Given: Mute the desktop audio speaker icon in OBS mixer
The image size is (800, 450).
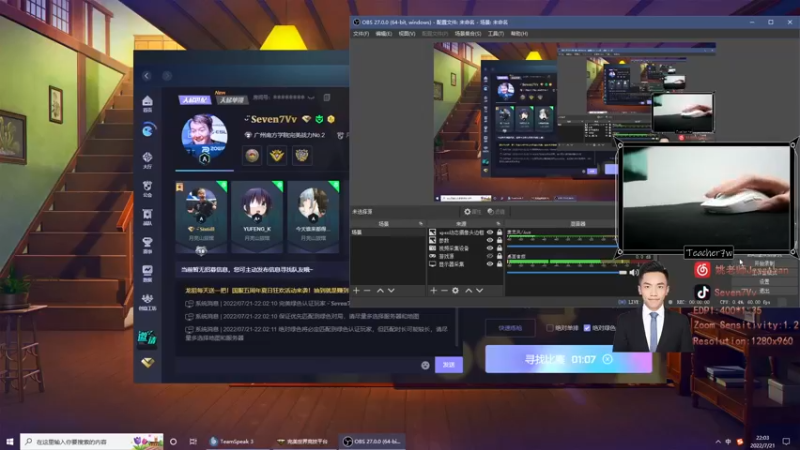Looking at the screenshot, I should click(x=634, y=272).
